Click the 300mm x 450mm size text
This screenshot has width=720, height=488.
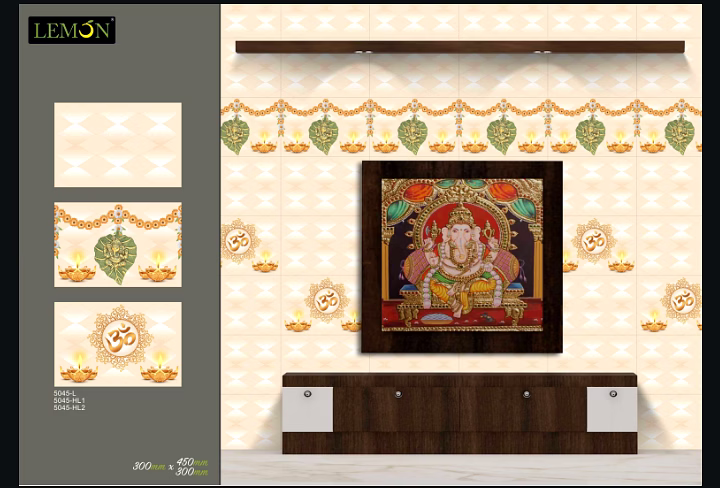(x=170, y=466)
